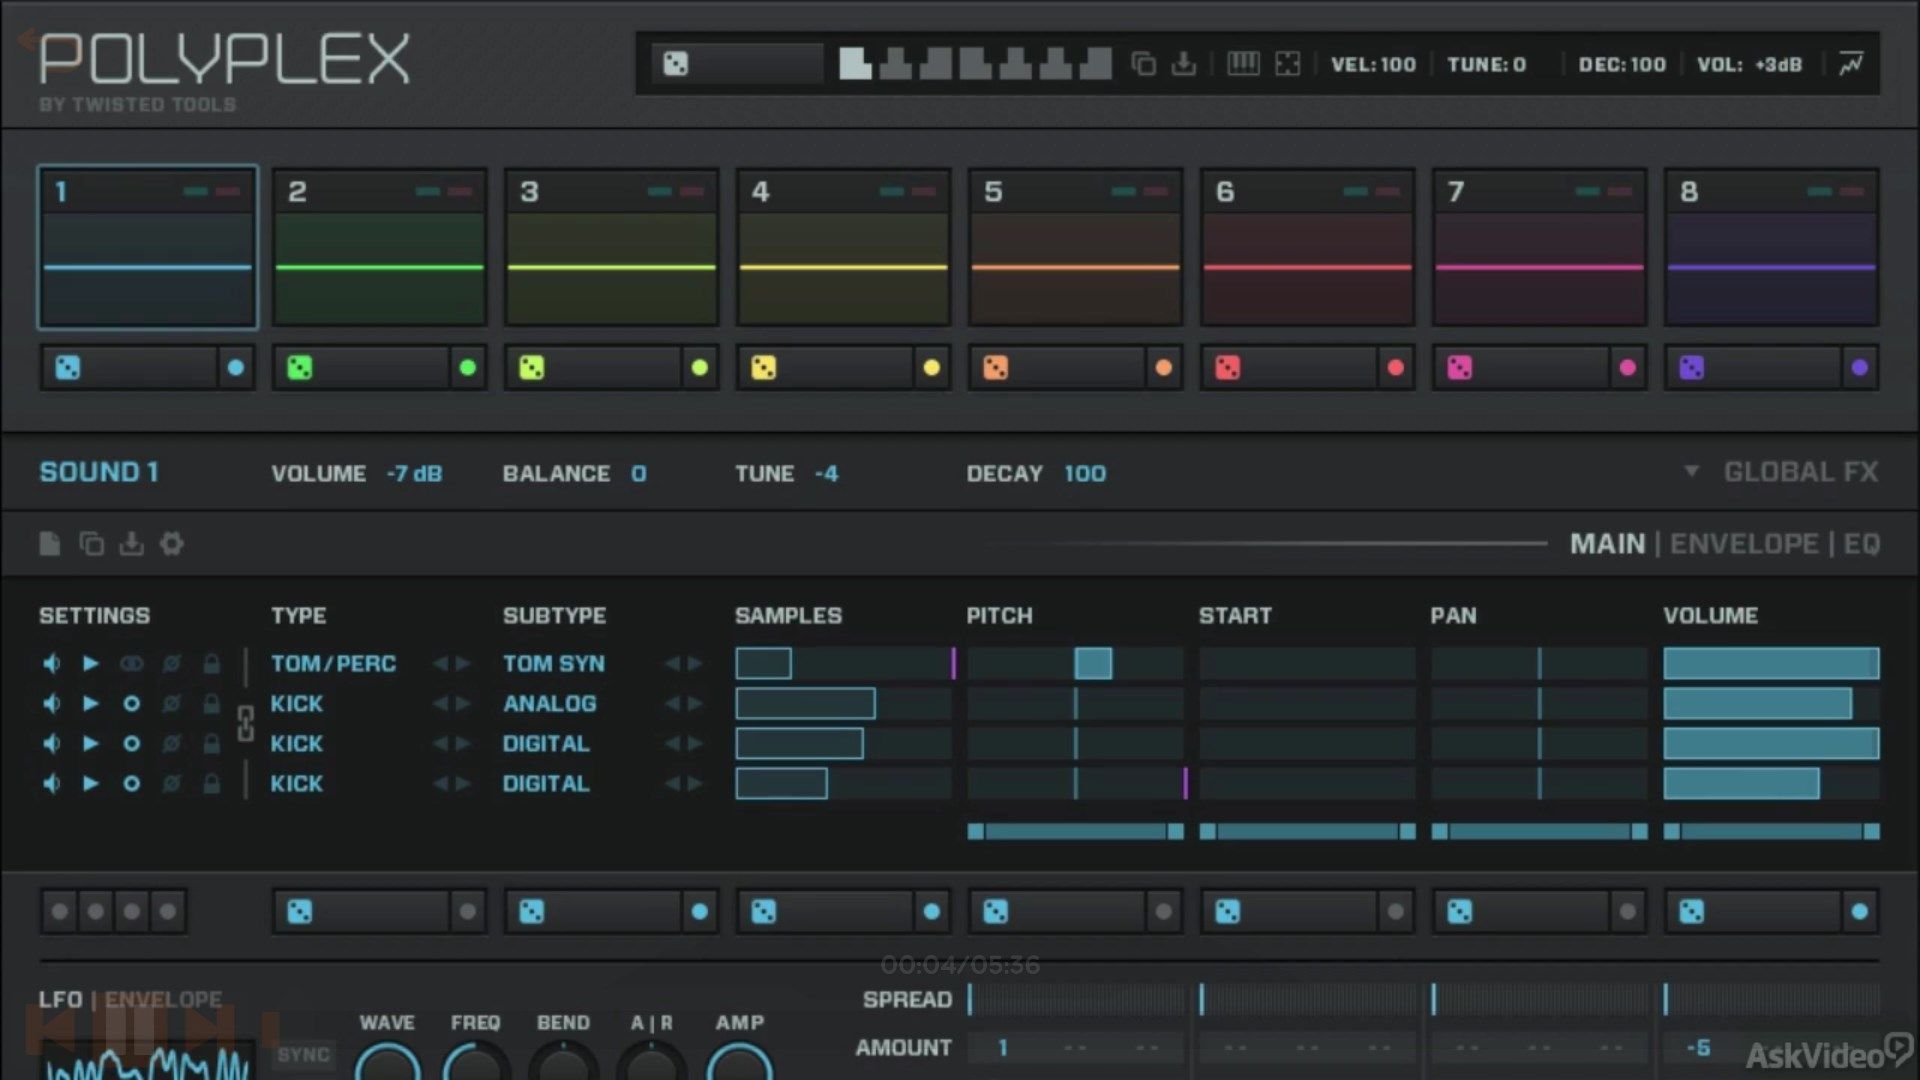Switch to the EQ tab
Viewport: 1920px width, 1080px height.
tap(1861, 544)
